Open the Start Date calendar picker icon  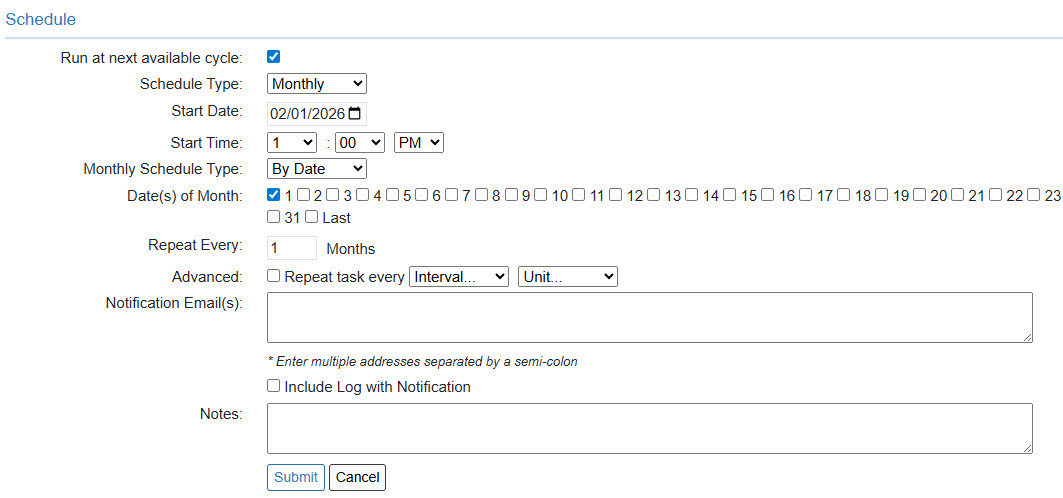pos(354,113)
